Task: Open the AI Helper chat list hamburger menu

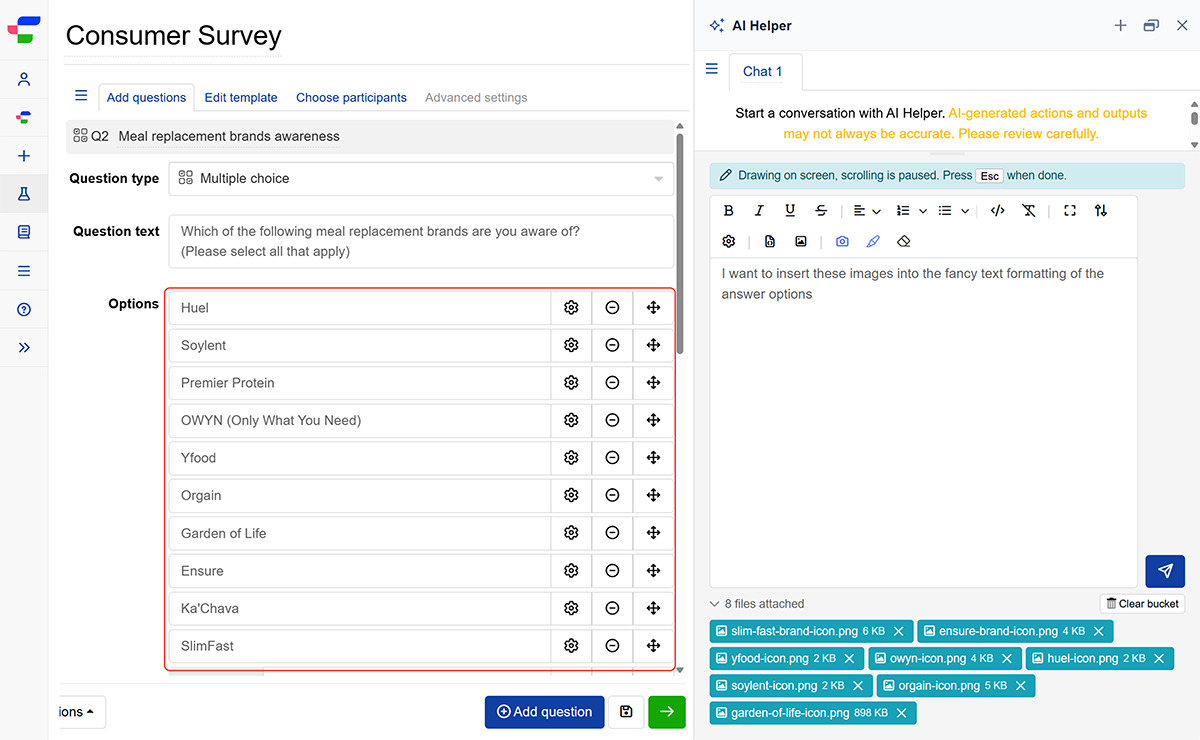Action: click(712, 69)
